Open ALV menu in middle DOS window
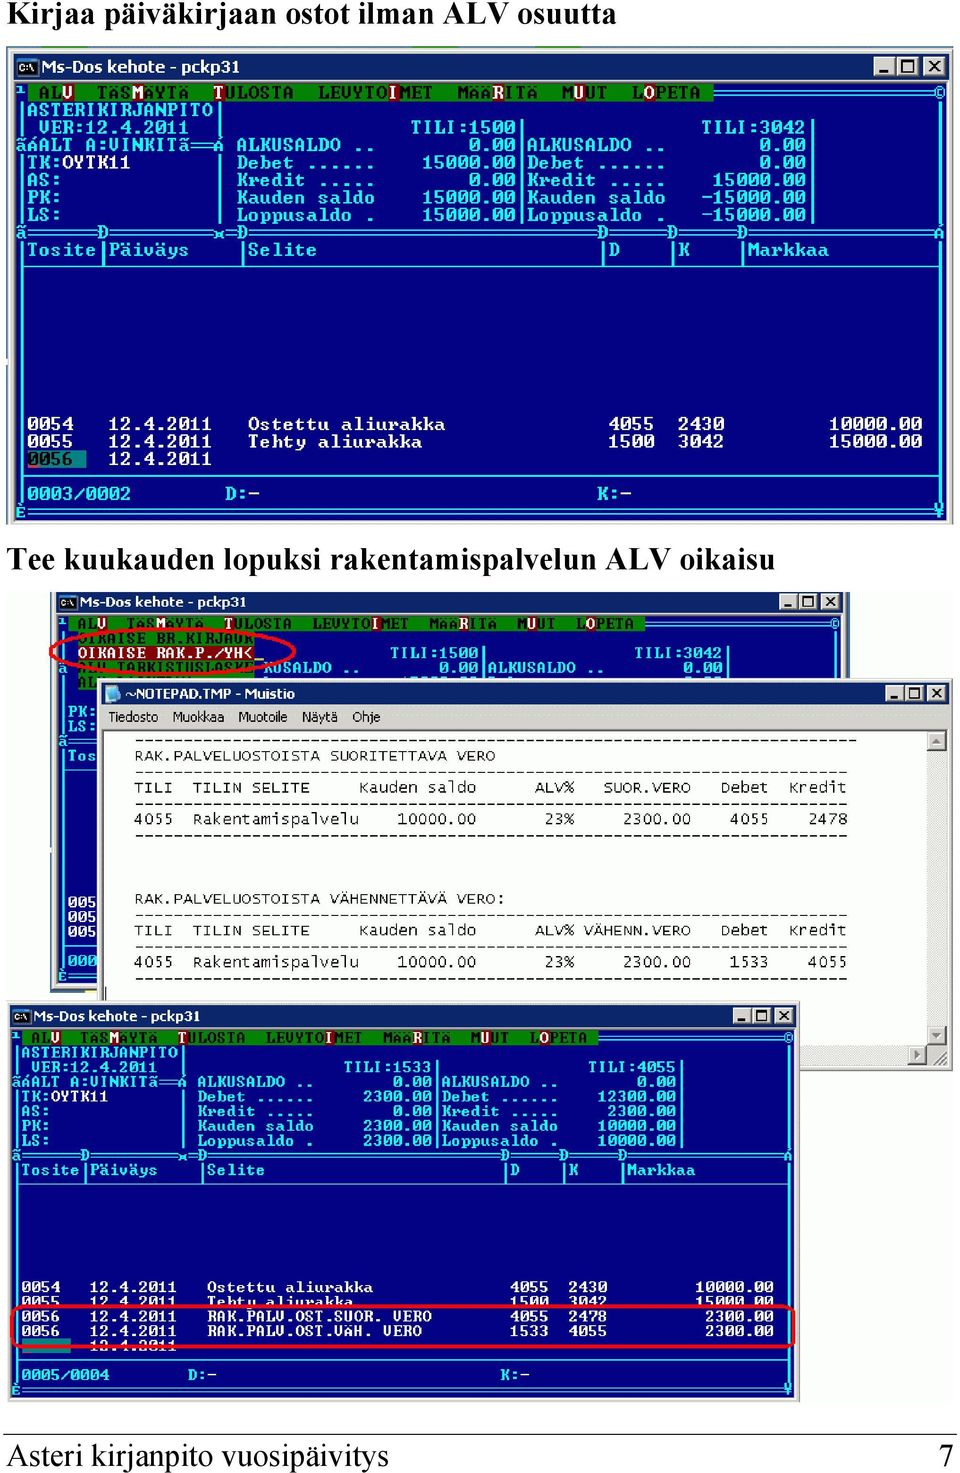 pyautogui.click(x=91, y=623)
